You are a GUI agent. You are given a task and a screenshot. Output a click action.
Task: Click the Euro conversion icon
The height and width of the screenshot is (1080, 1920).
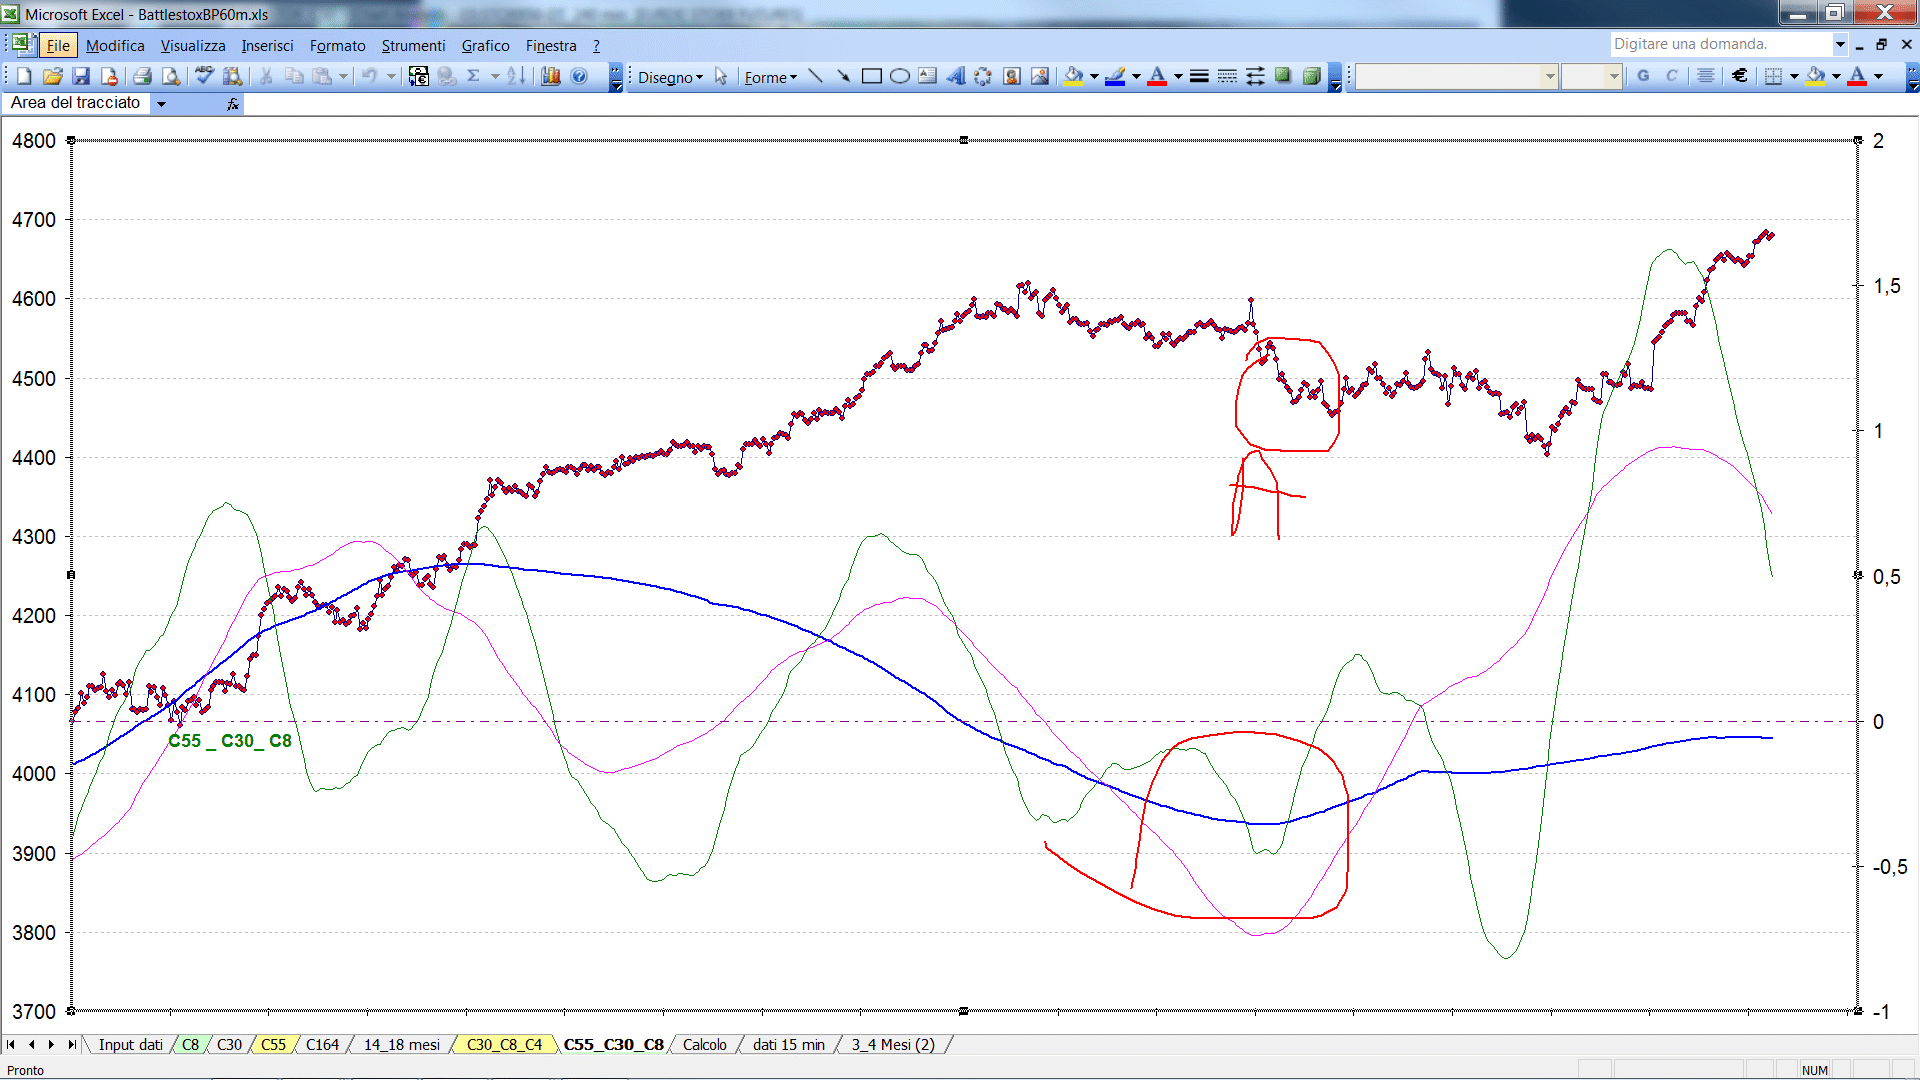pos(418,76)
